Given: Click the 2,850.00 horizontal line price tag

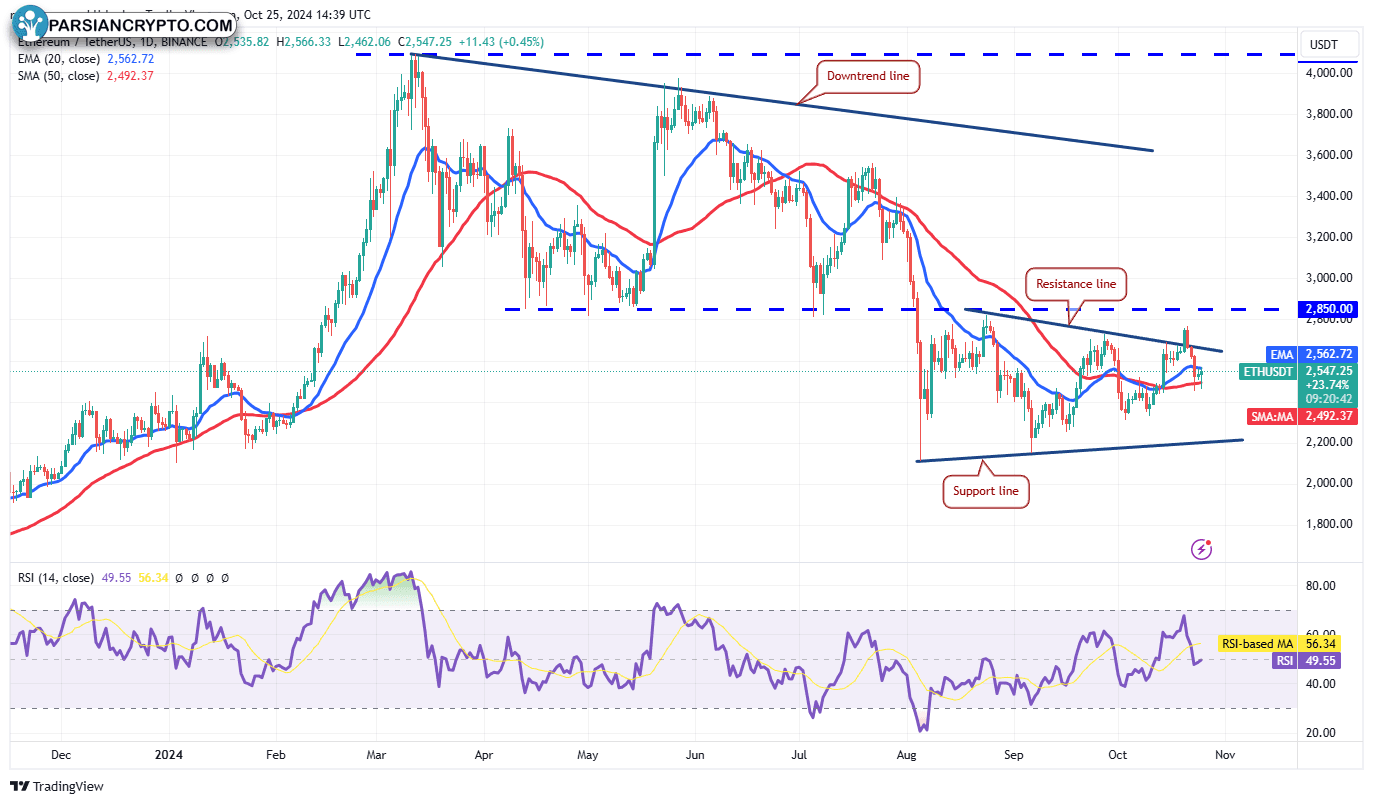Looking at the screenshot, I should click(x=1329, y=309).
